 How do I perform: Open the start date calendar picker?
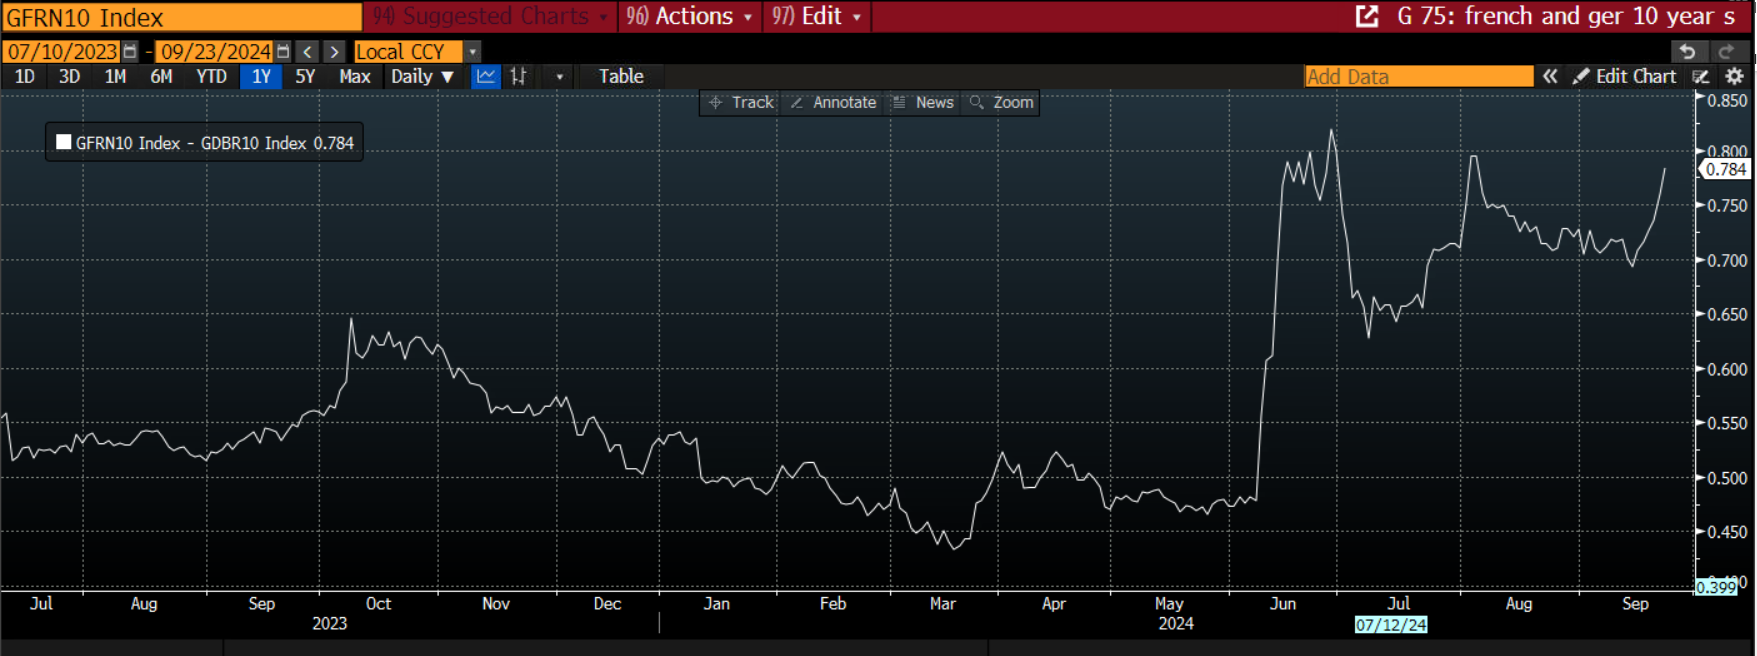click(x=130, y=51)
